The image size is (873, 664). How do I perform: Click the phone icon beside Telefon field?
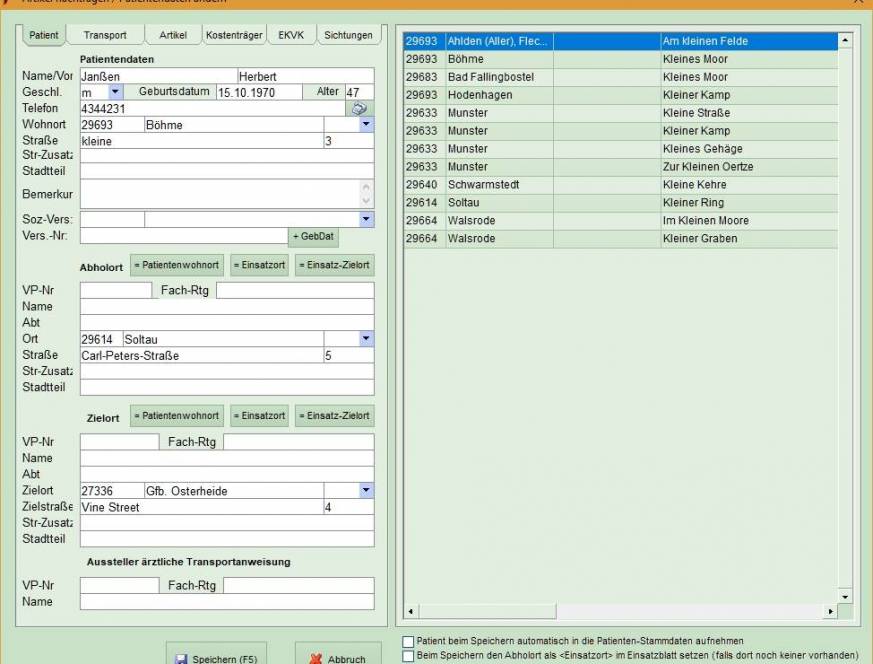360,108
